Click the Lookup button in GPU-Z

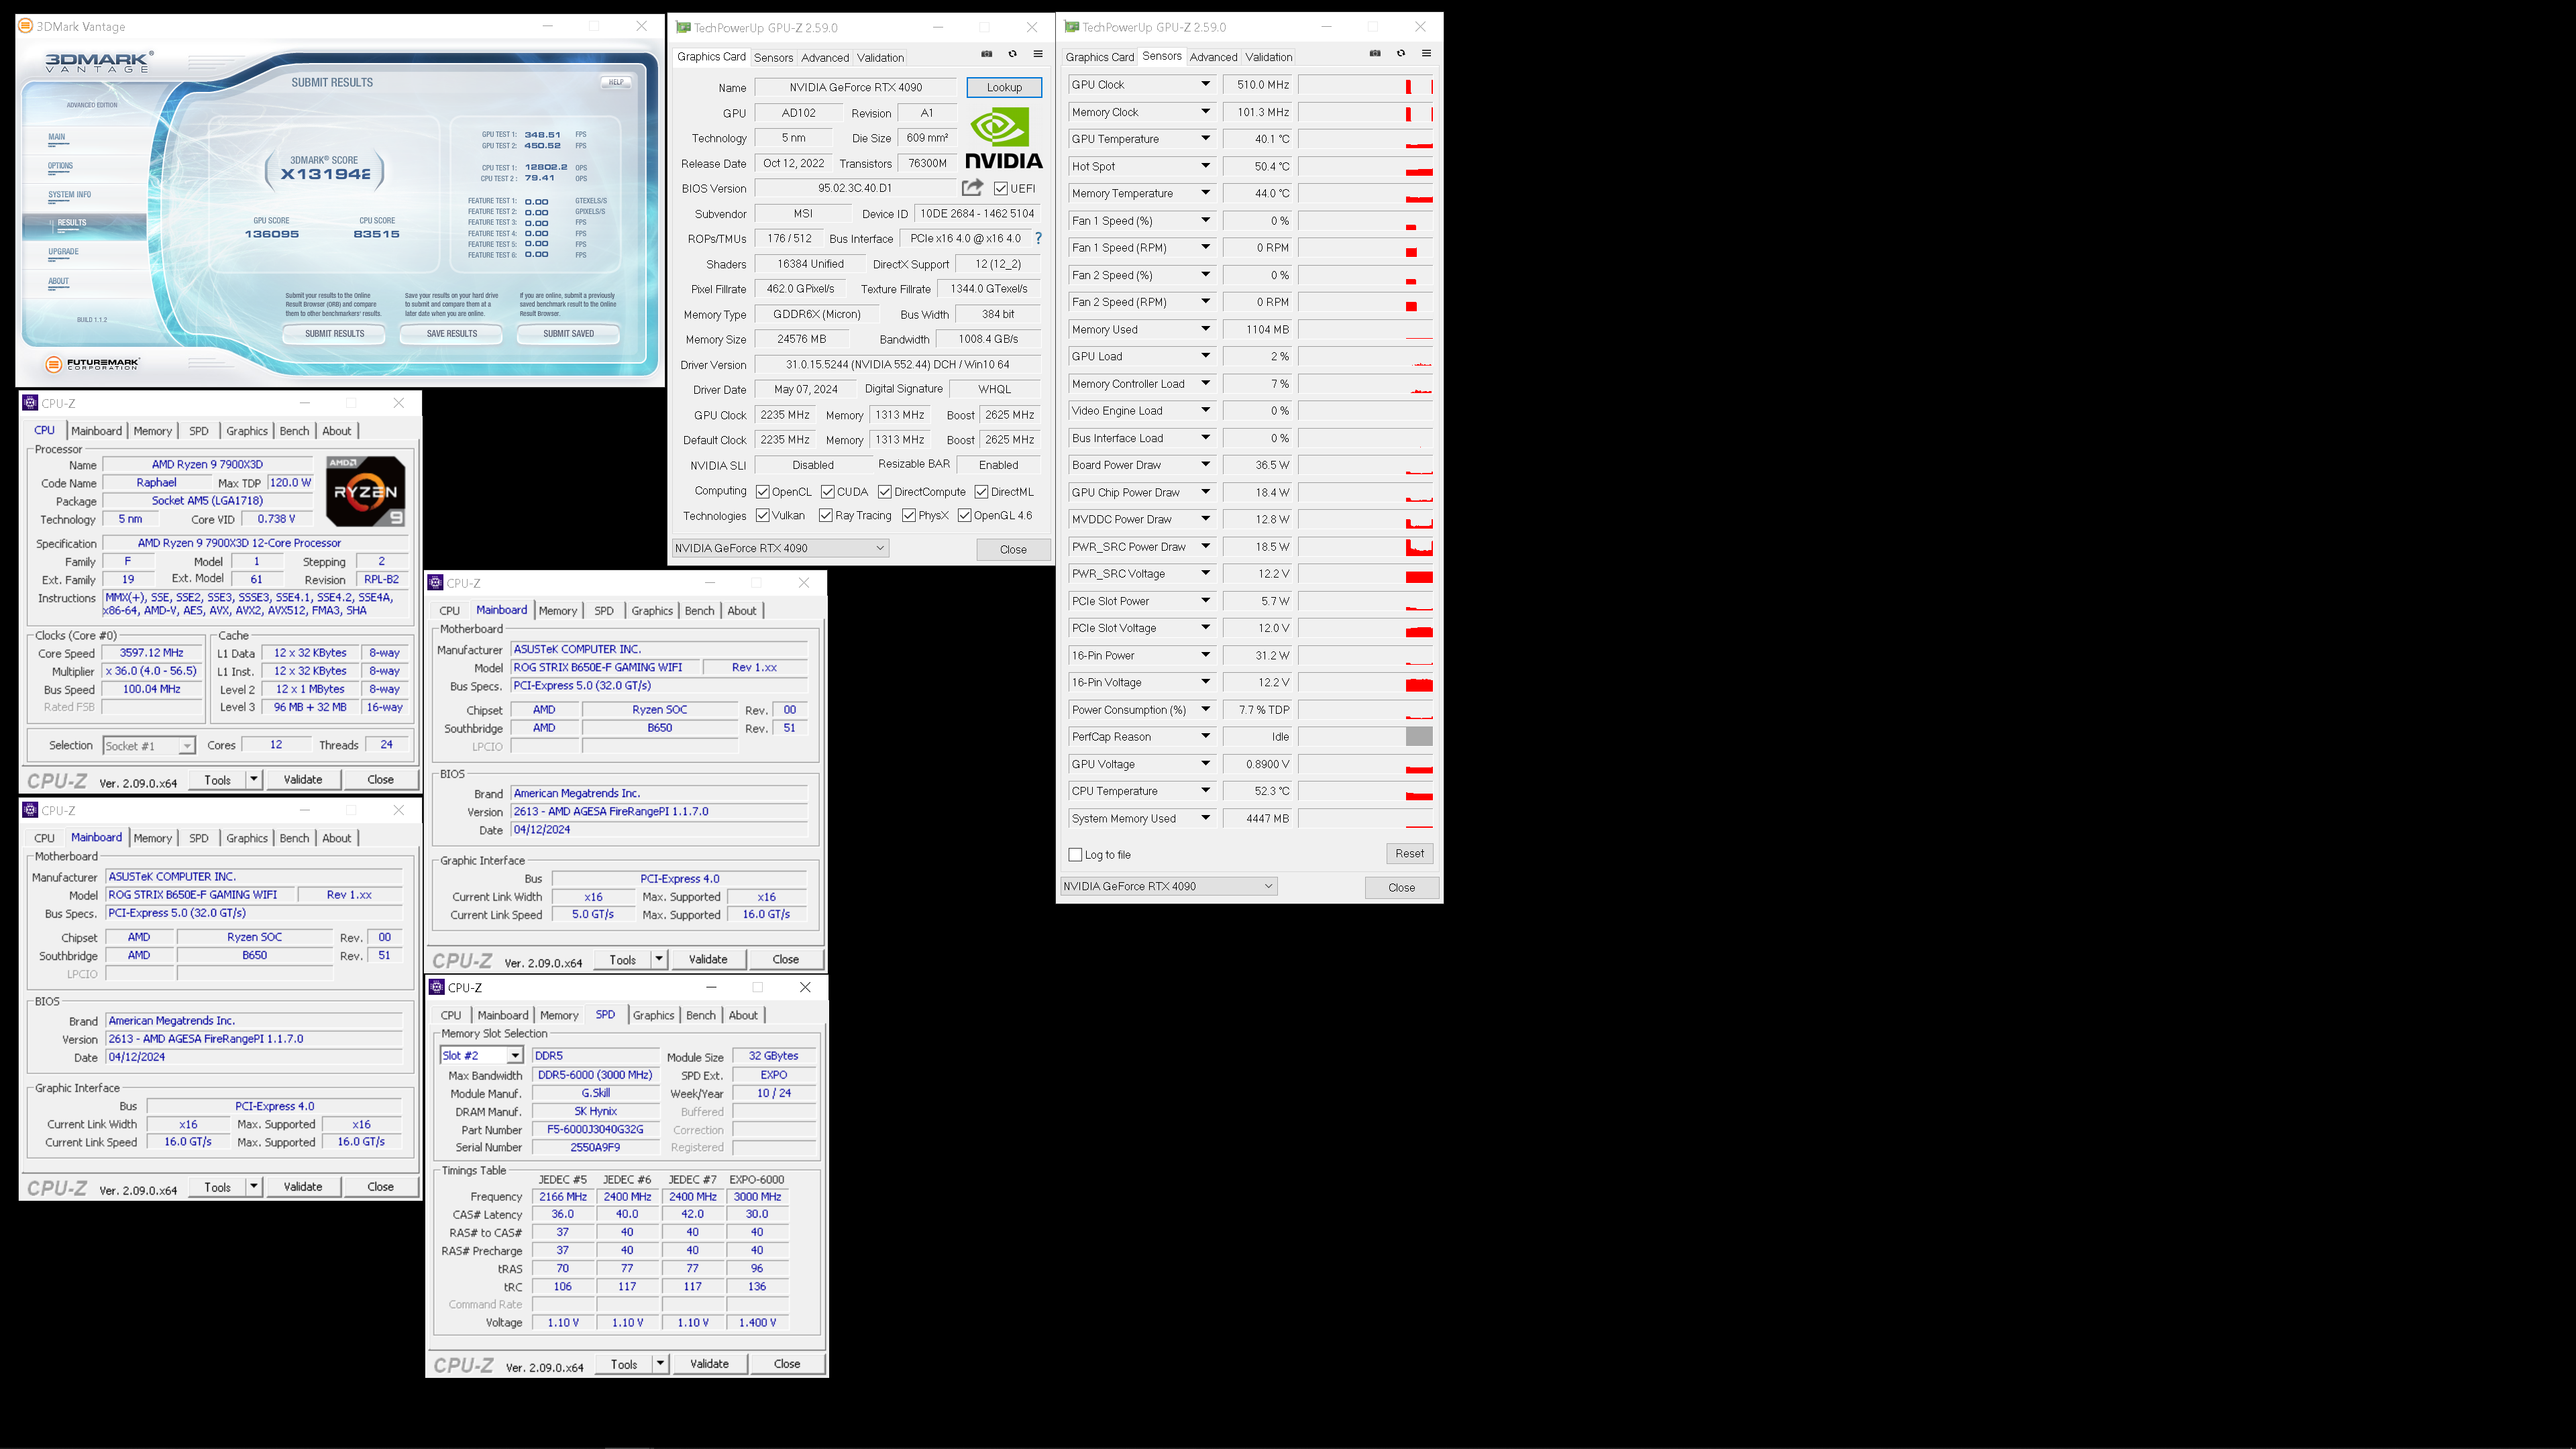(x=1004, y=87)
